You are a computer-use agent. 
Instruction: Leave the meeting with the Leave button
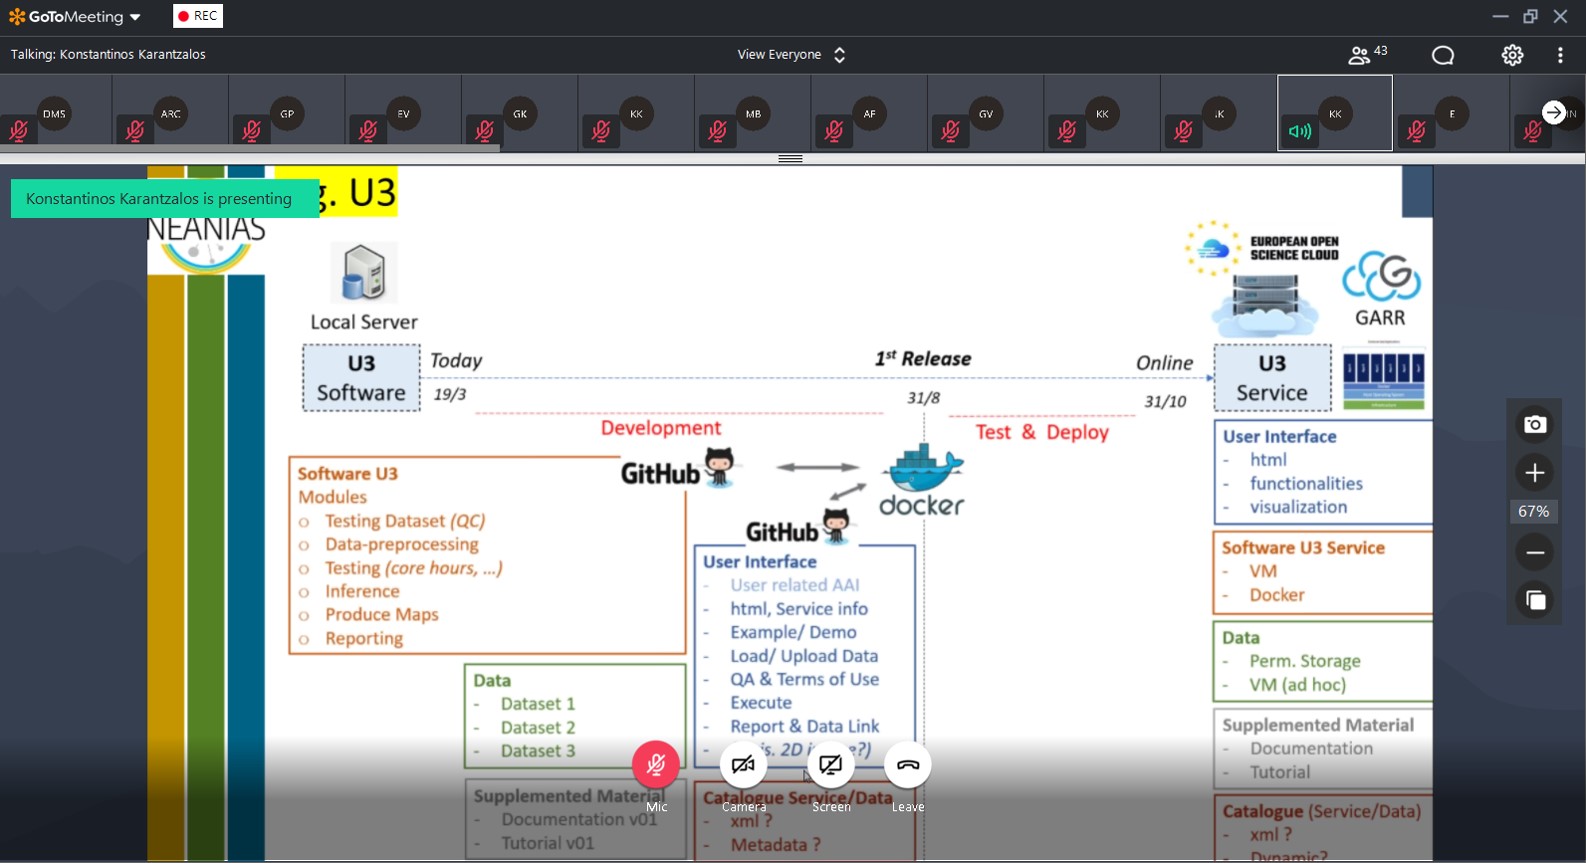(908, 765)
